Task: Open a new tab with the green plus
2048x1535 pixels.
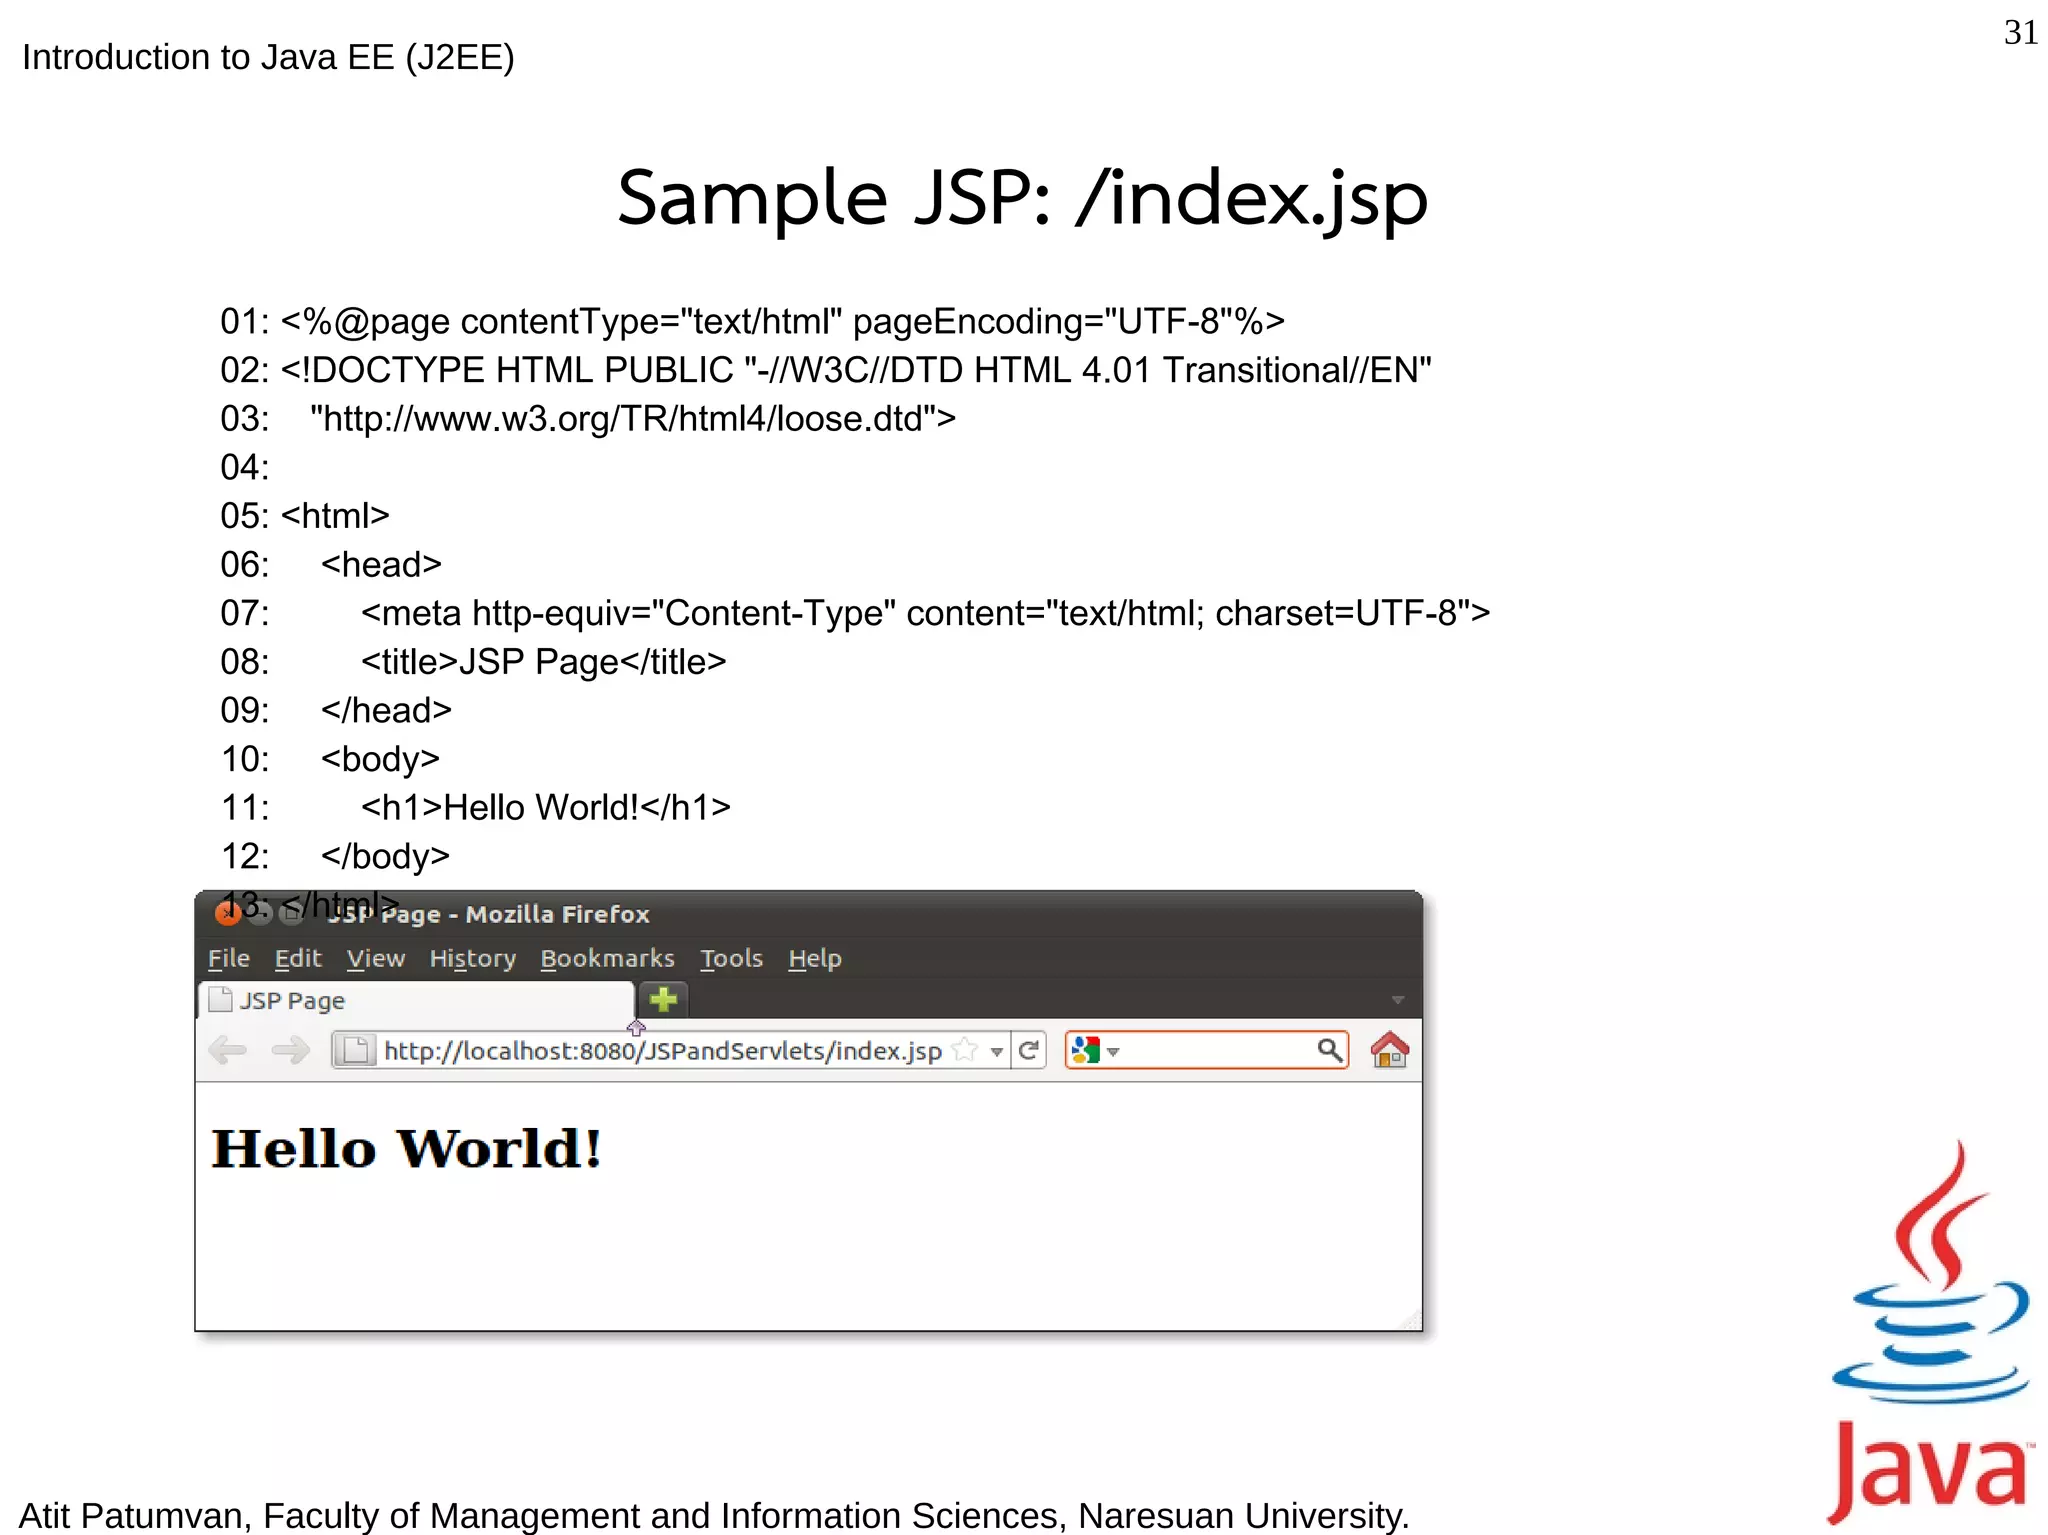Action: point(663,999)
